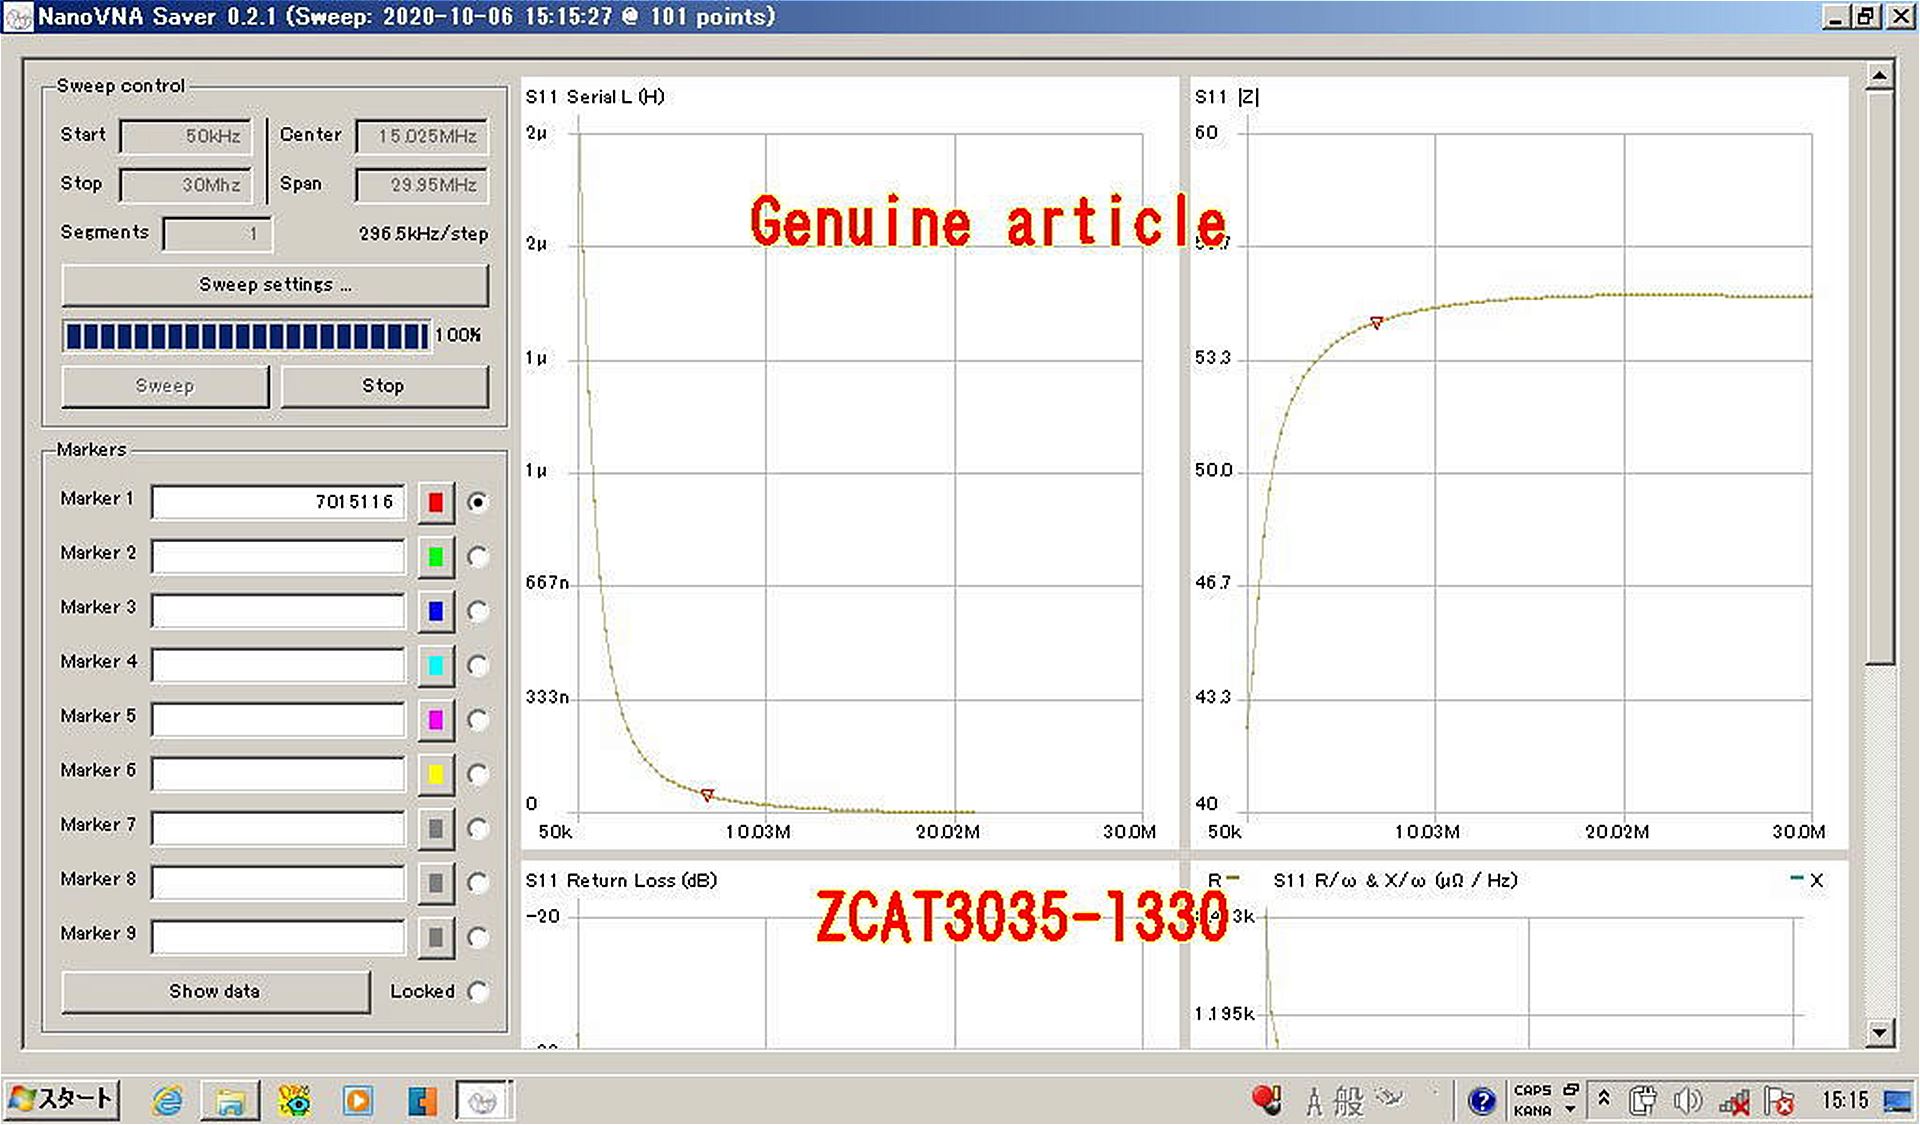Click the blue help question mark icon
The width and height of the screenshot is (1920, 1125).
1482,1101
